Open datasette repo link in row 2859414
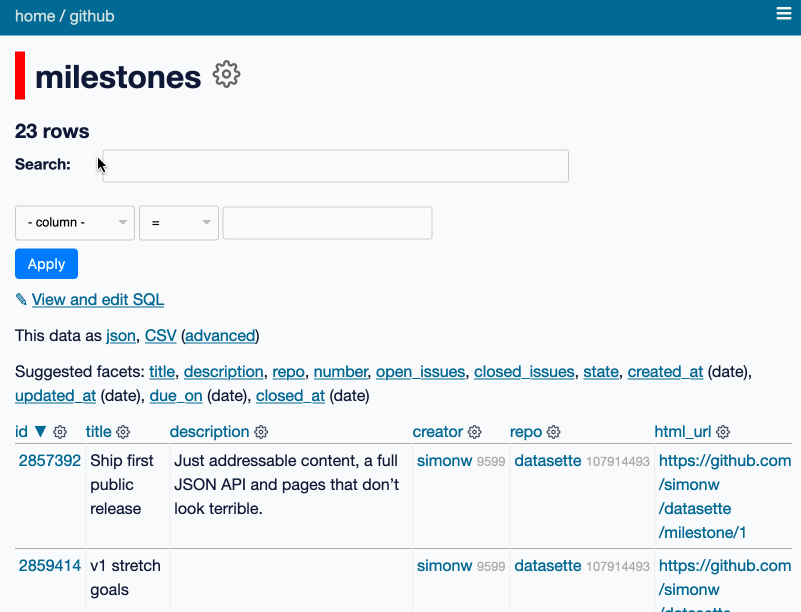 548,566
